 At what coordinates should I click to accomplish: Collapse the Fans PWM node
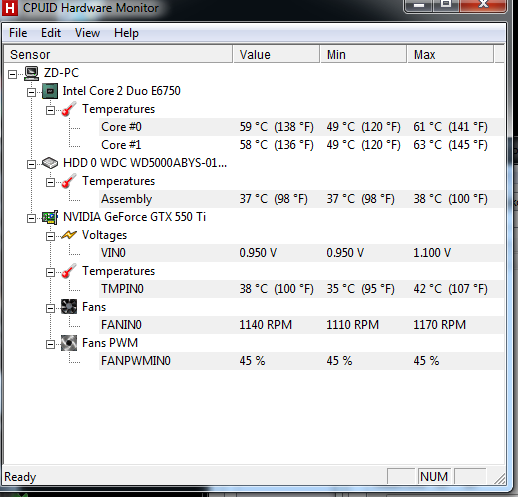[x=50, y=344]
